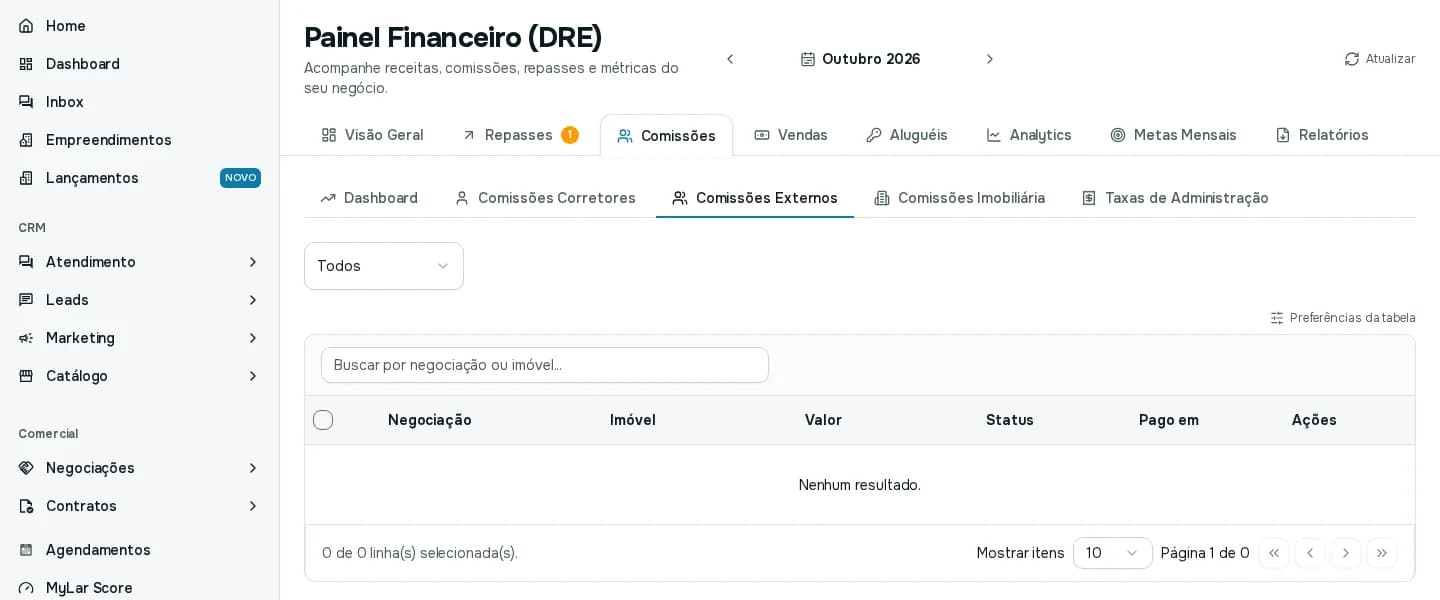The height and width of the screenshot is (600, 1440).
Task: Expand the Marketing submenu chevron
Action: point(253,338)
